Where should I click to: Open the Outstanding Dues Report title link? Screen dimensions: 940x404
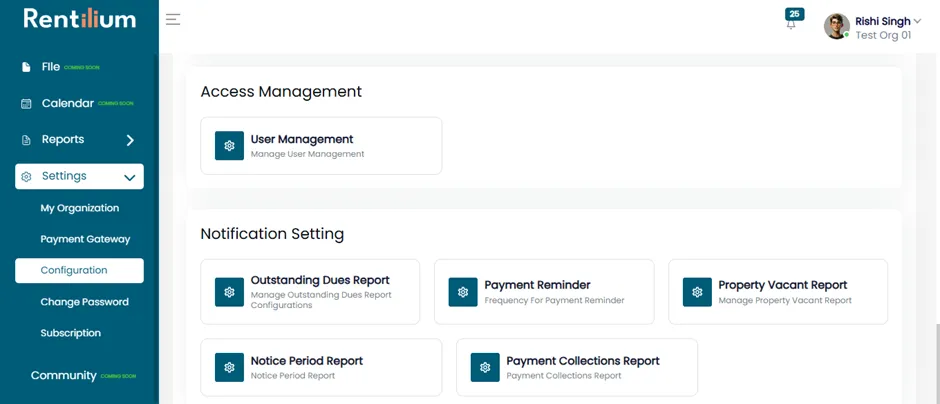320,280
